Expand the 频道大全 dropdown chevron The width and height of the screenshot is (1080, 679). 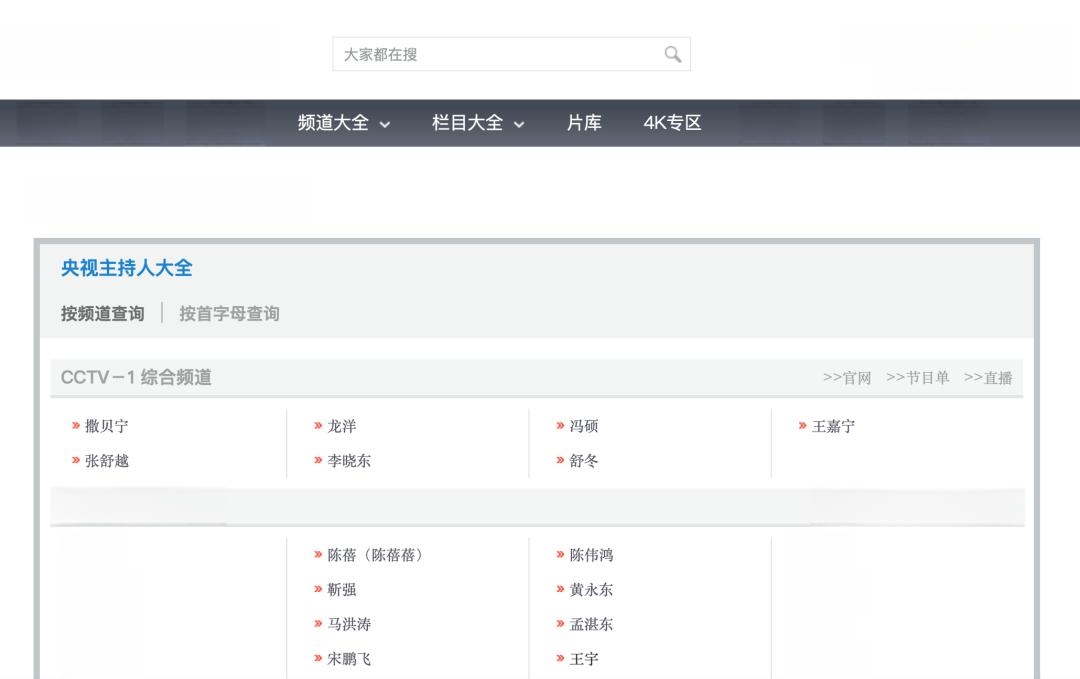pyautogui.click(x=385, y=125)
